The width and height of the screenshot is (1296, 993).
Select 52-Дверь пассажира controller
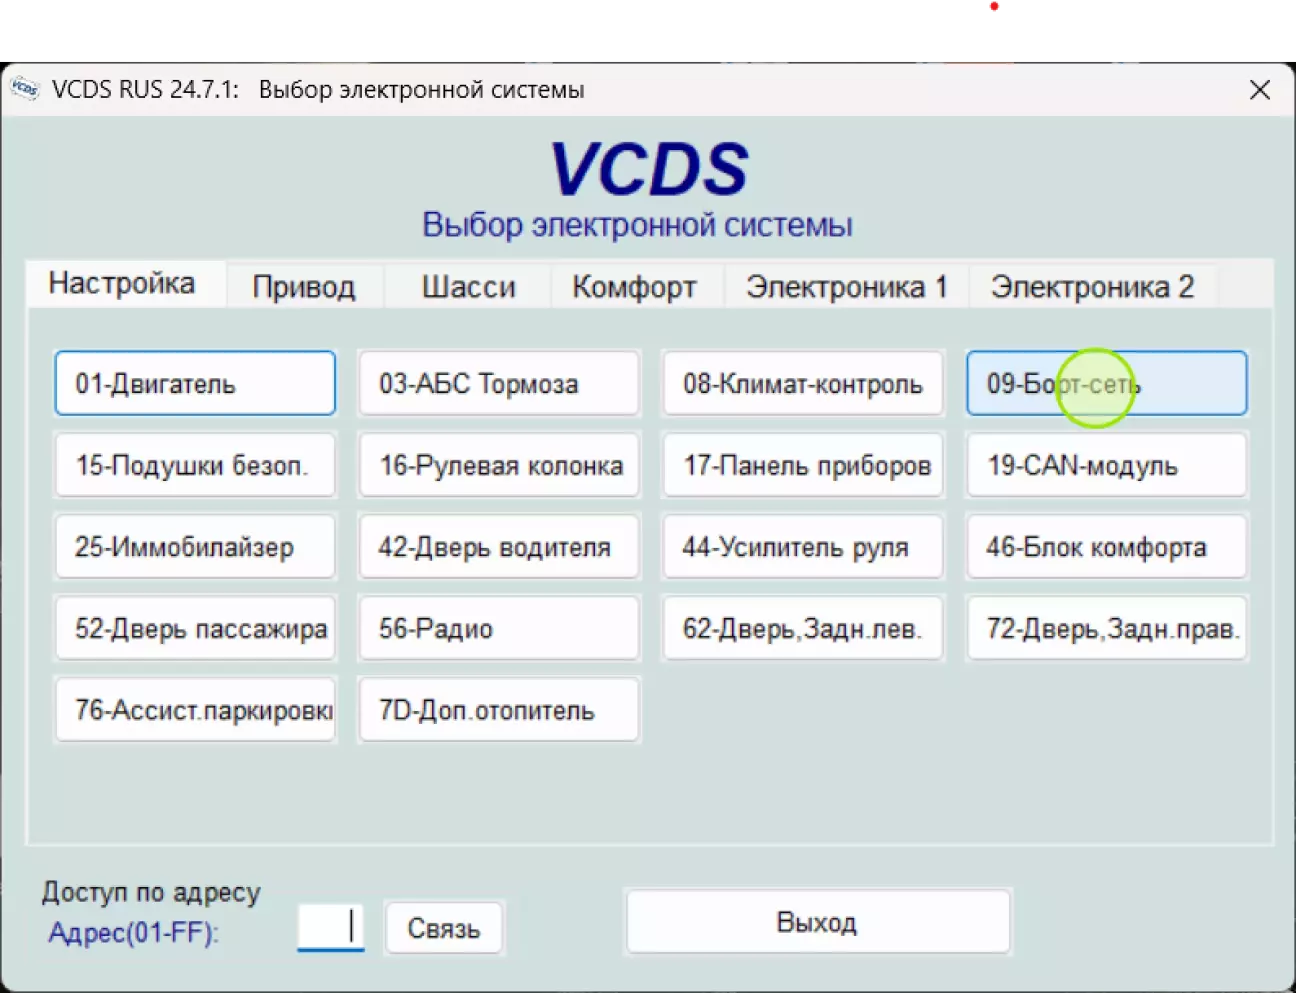click(195, 629)
